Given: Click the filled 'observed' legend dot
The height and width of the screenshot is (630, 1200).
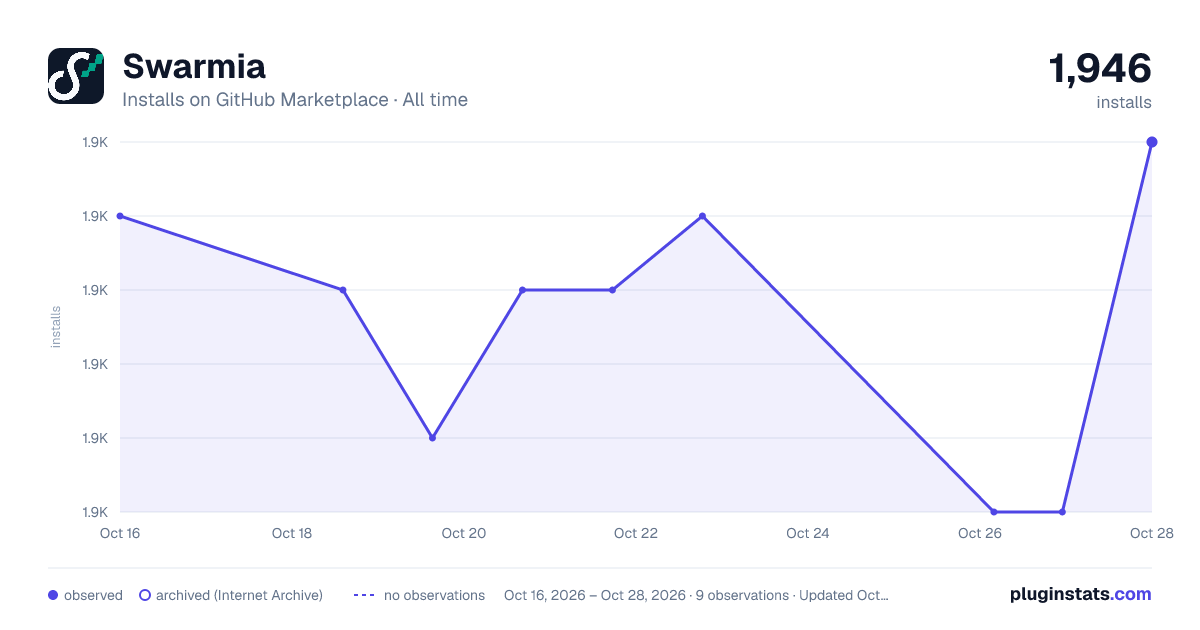Looking at the screenshot, I should pos(53,595).
